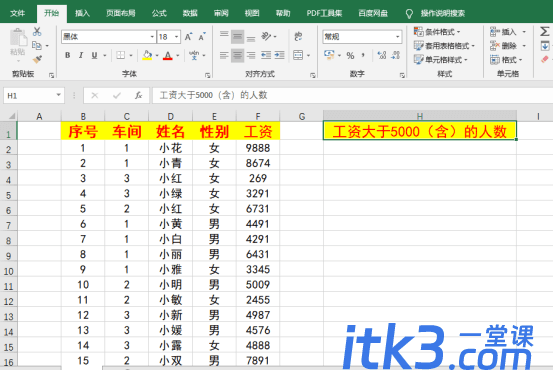Open the font name dropdown showing 黑体
Screen dimensions: 554x371
coord(152,37)
